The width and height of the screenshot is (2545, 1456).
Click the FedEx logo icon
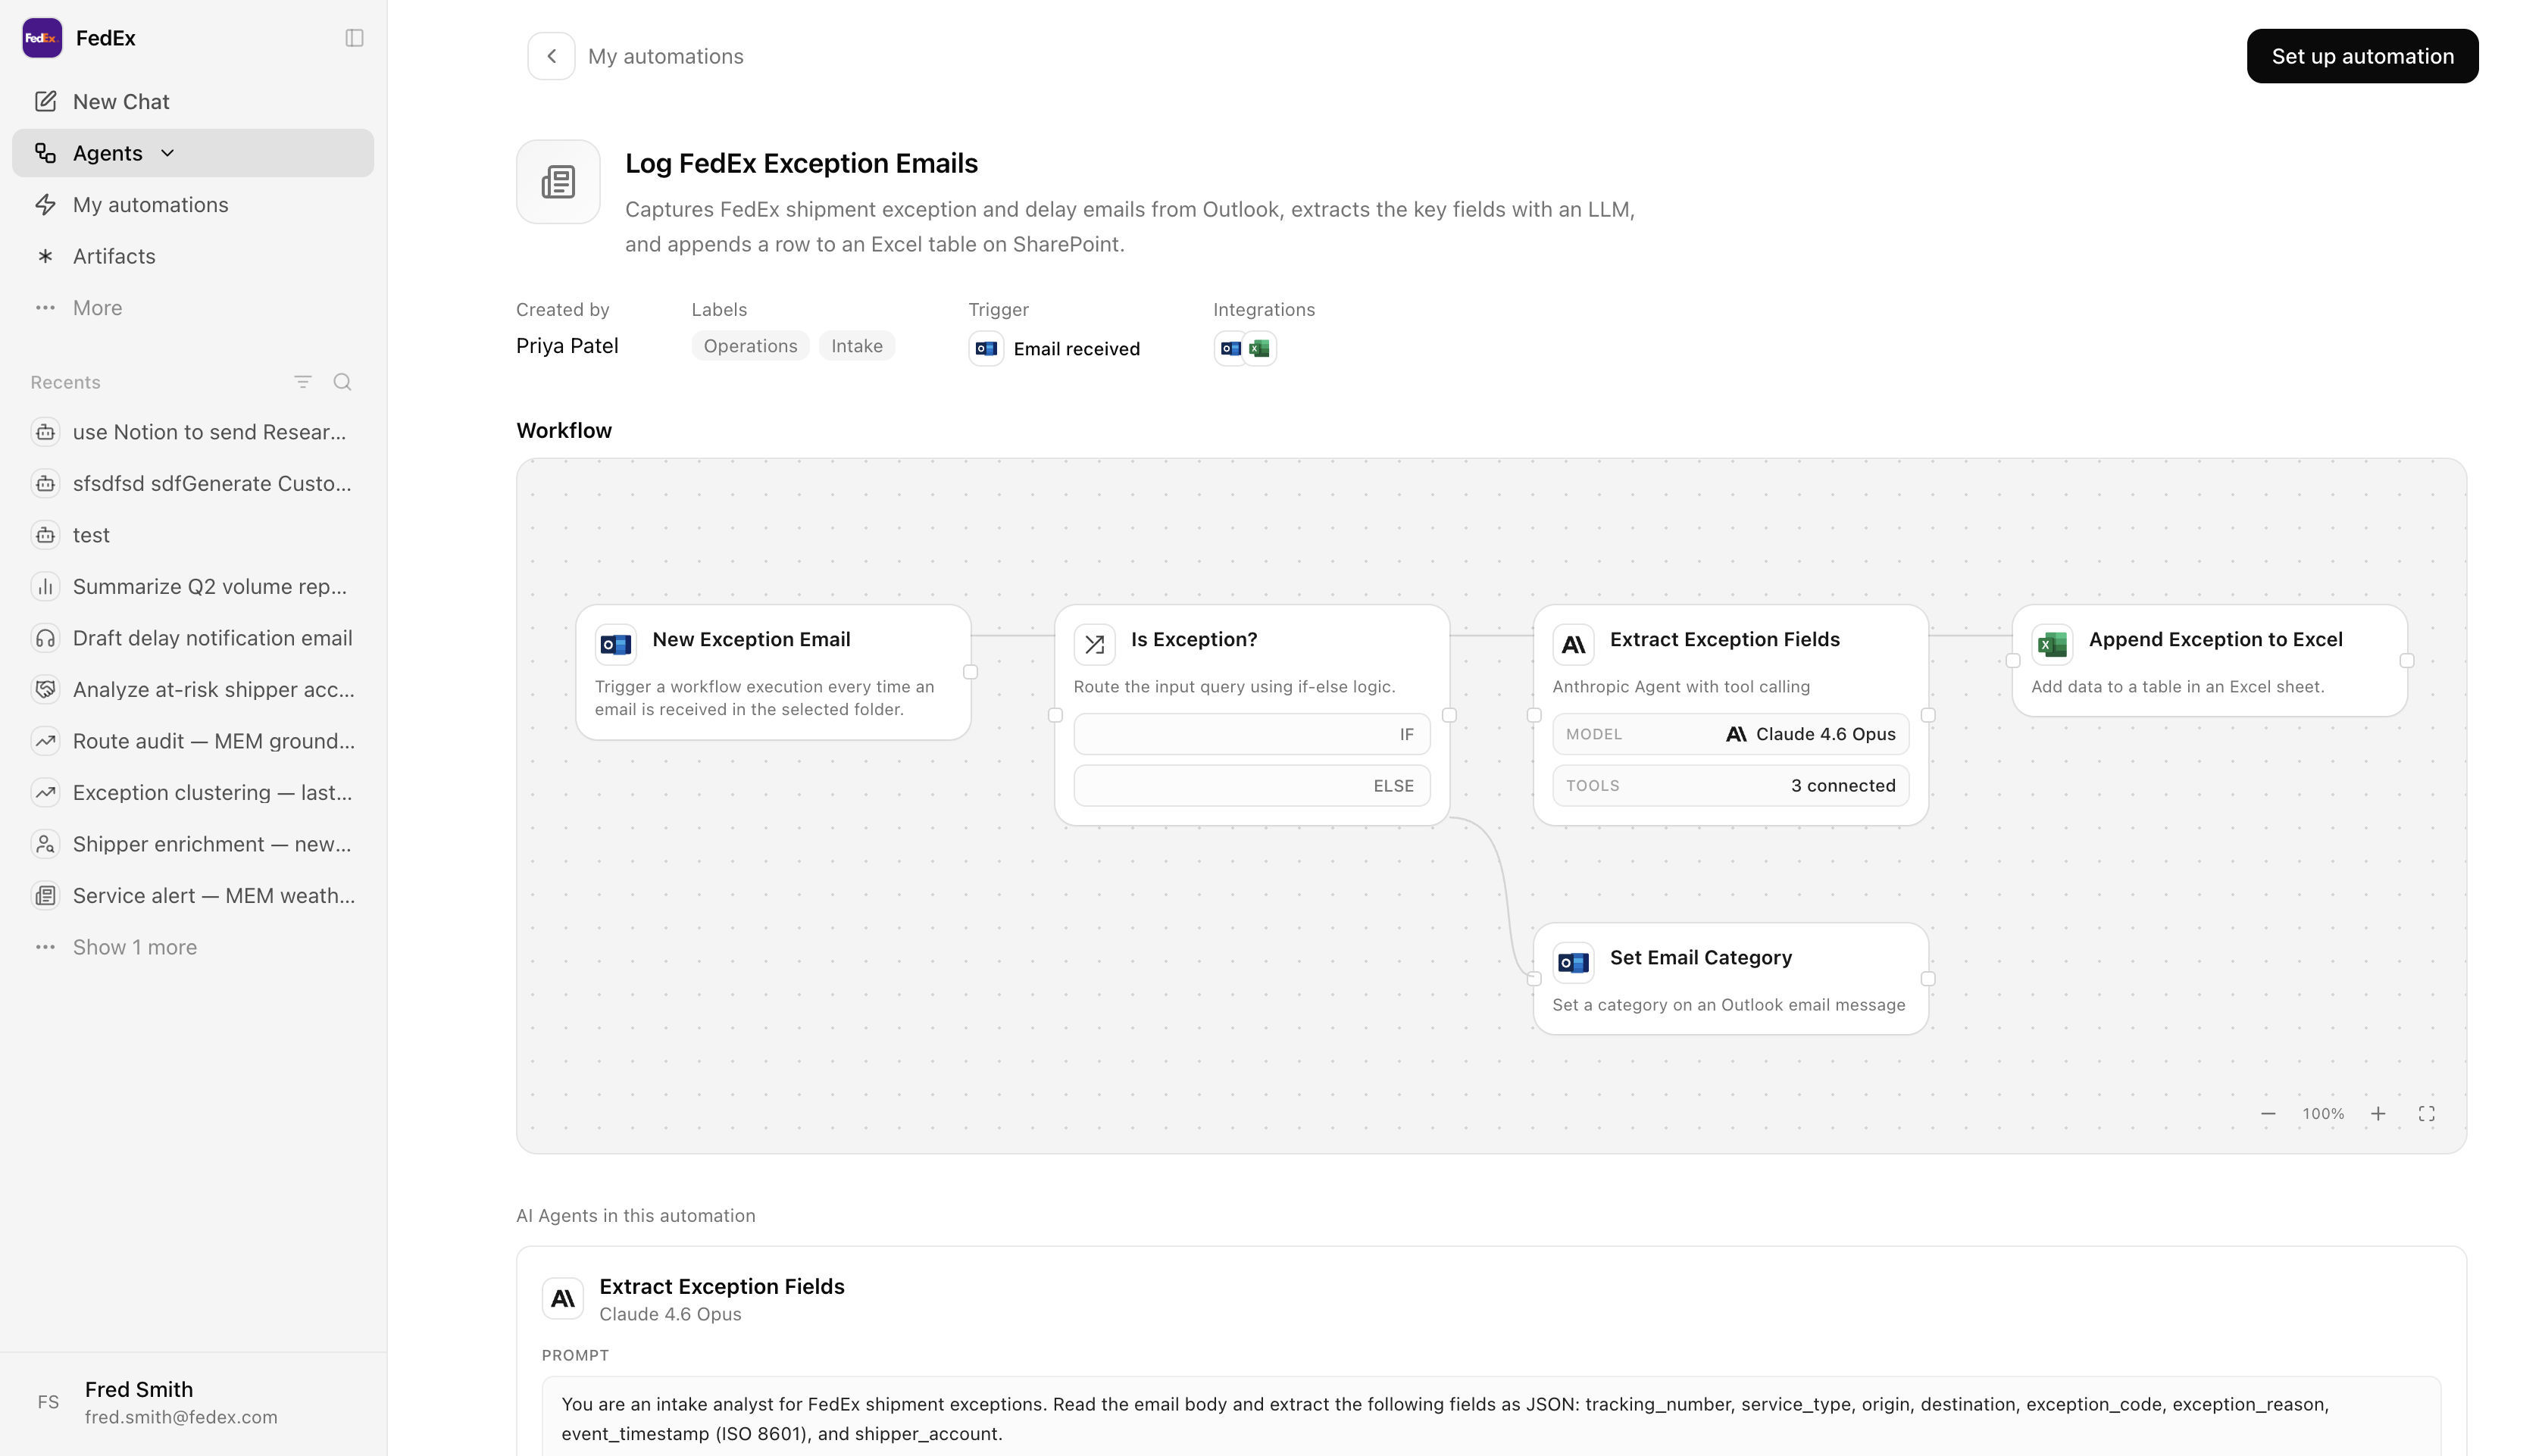[42, 38]
